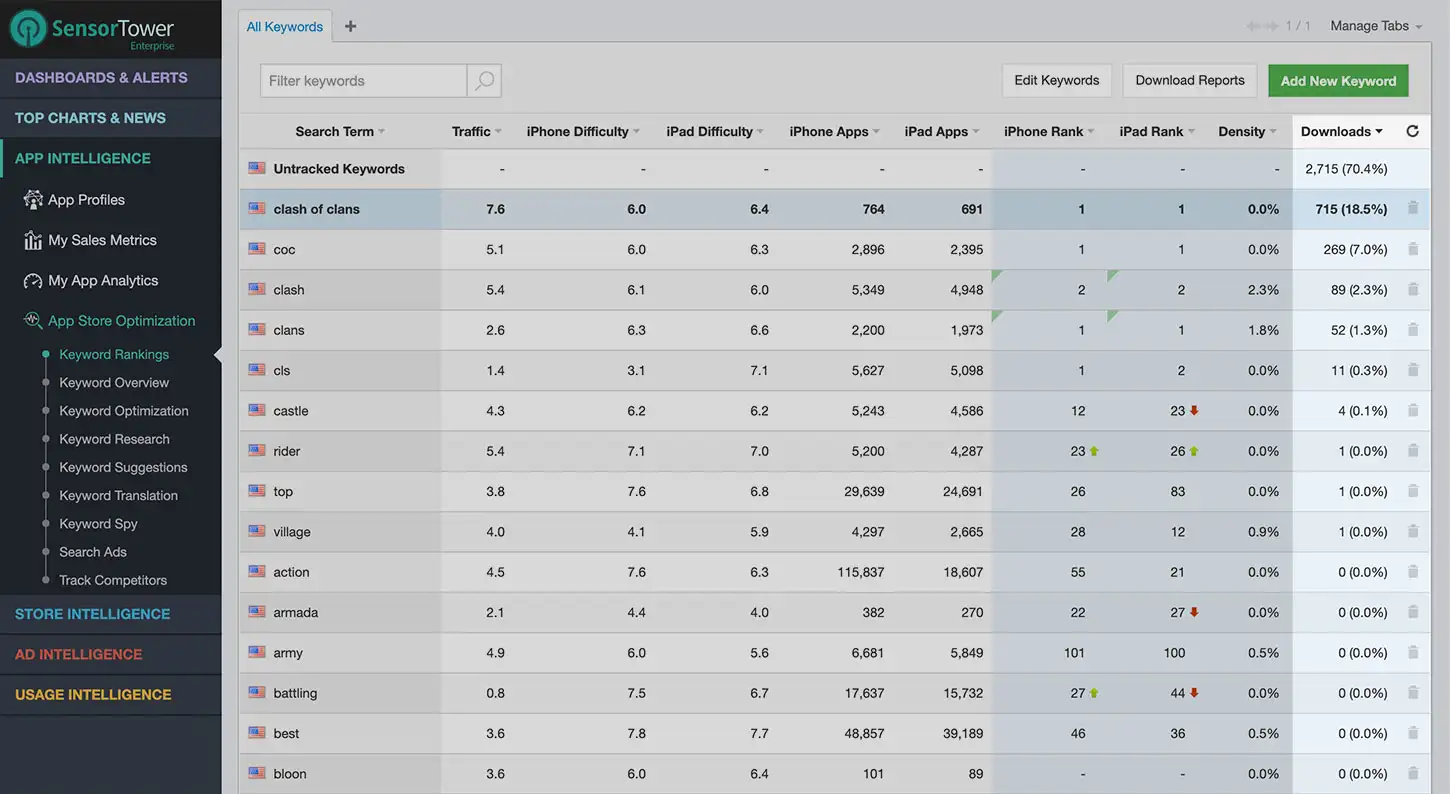Screen dimensions: 1450x794
Task: Click the Filter keywords input field
Action: tap(364, 81)
